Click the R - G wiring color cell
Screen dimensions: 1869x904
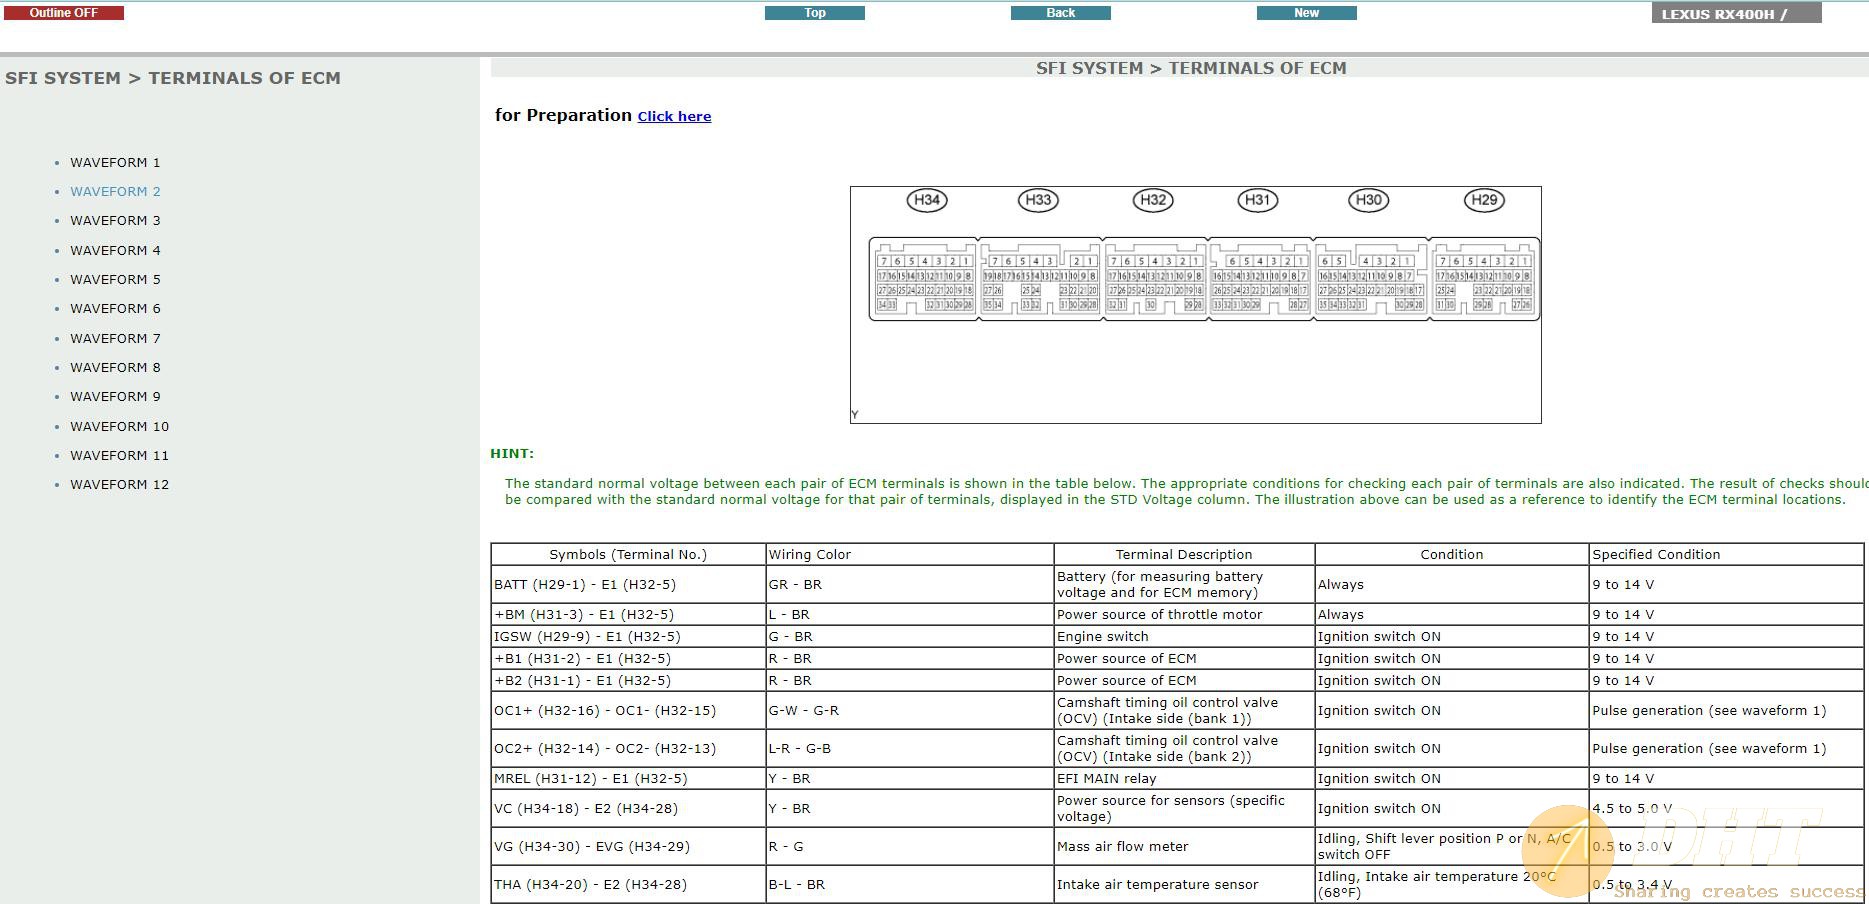(x=910, y=846)
